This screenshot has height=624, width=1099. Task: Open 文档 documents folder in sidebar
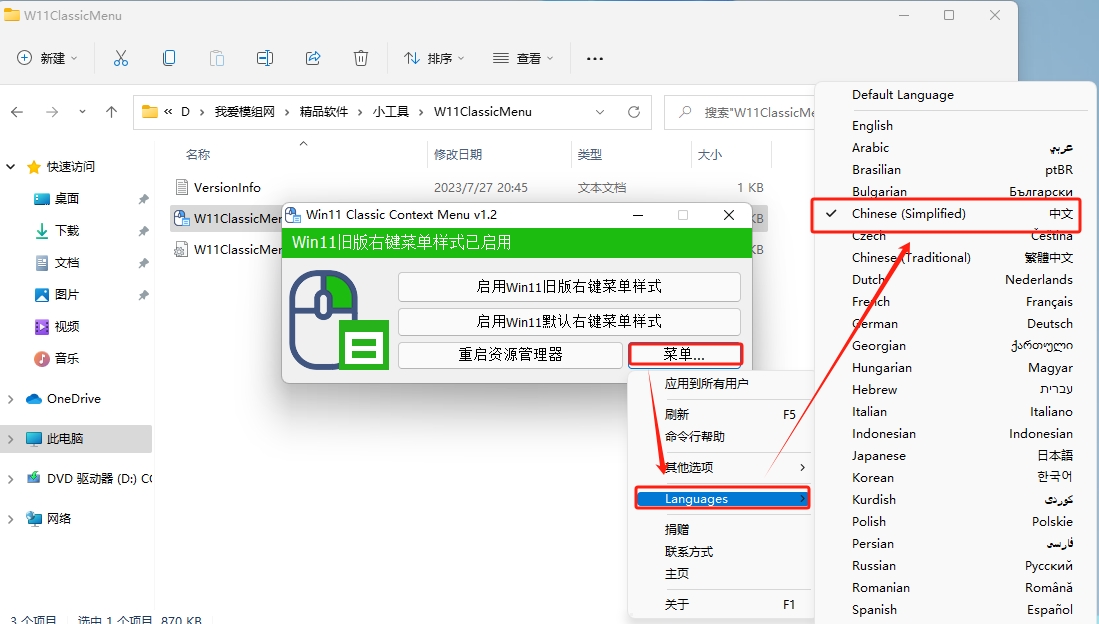point(67,263)
